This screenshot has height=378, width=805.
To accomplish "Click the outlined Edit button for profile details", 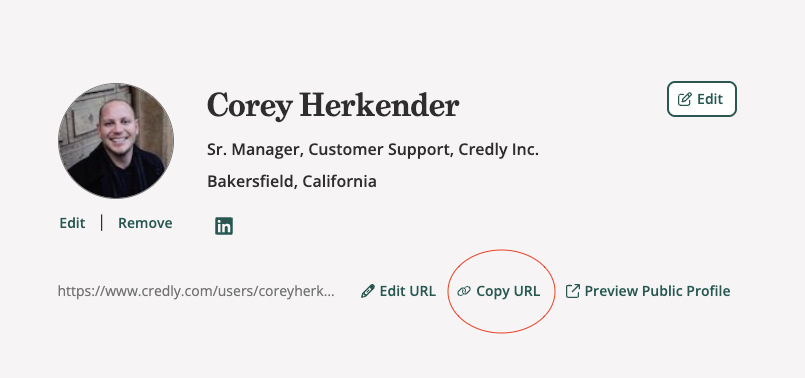I will tap(702, 99).
